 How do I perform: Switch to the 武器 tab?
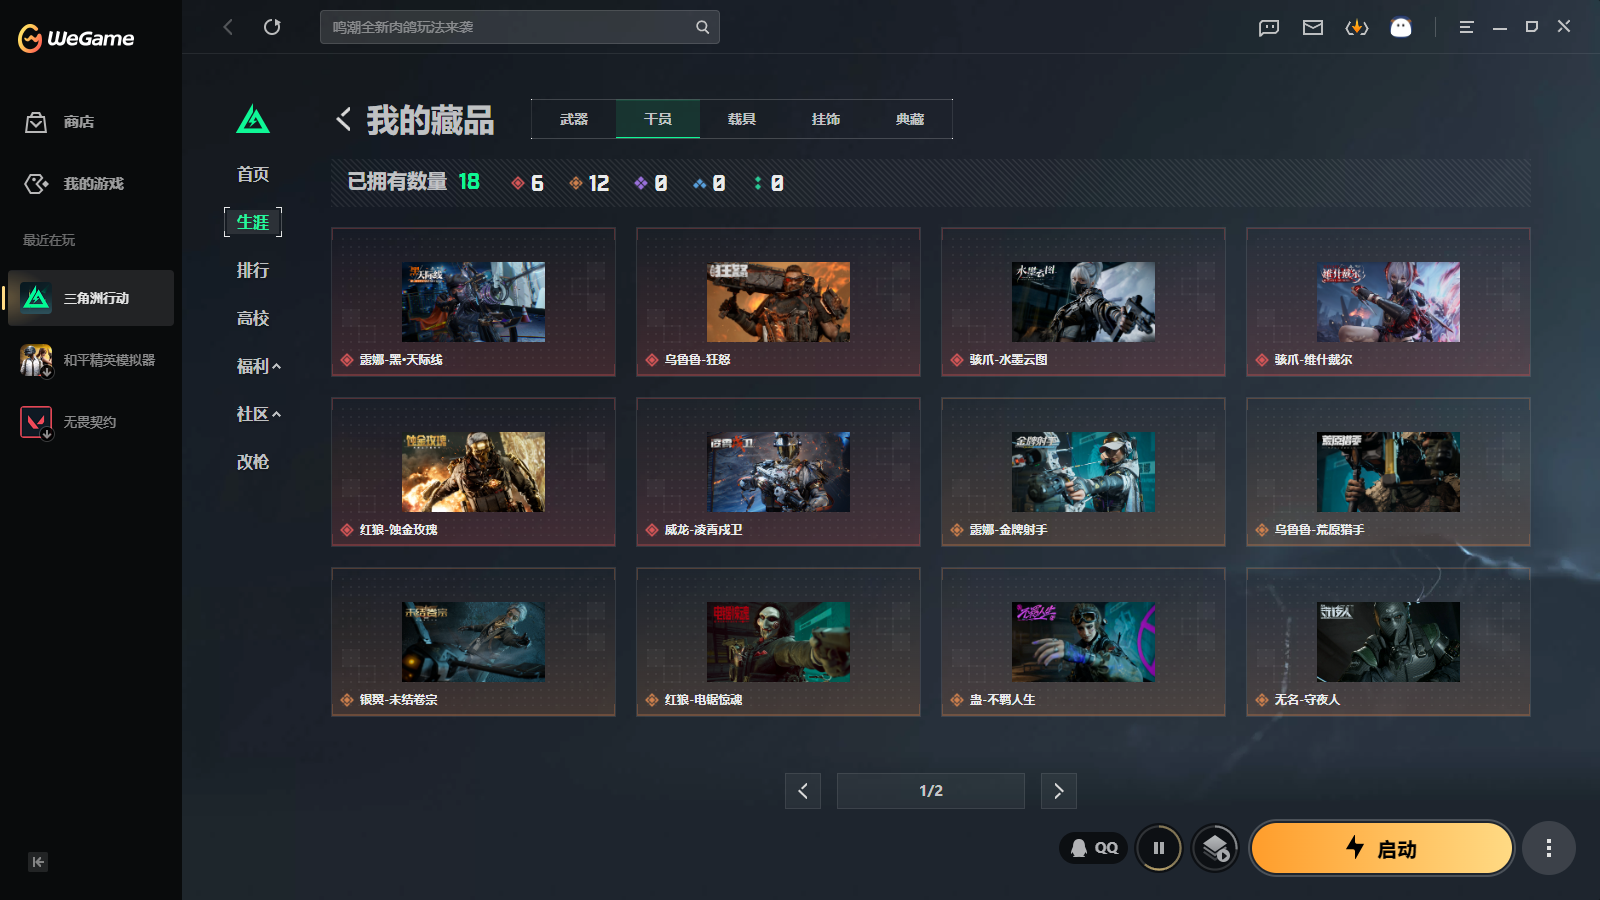tap(574, 119)
